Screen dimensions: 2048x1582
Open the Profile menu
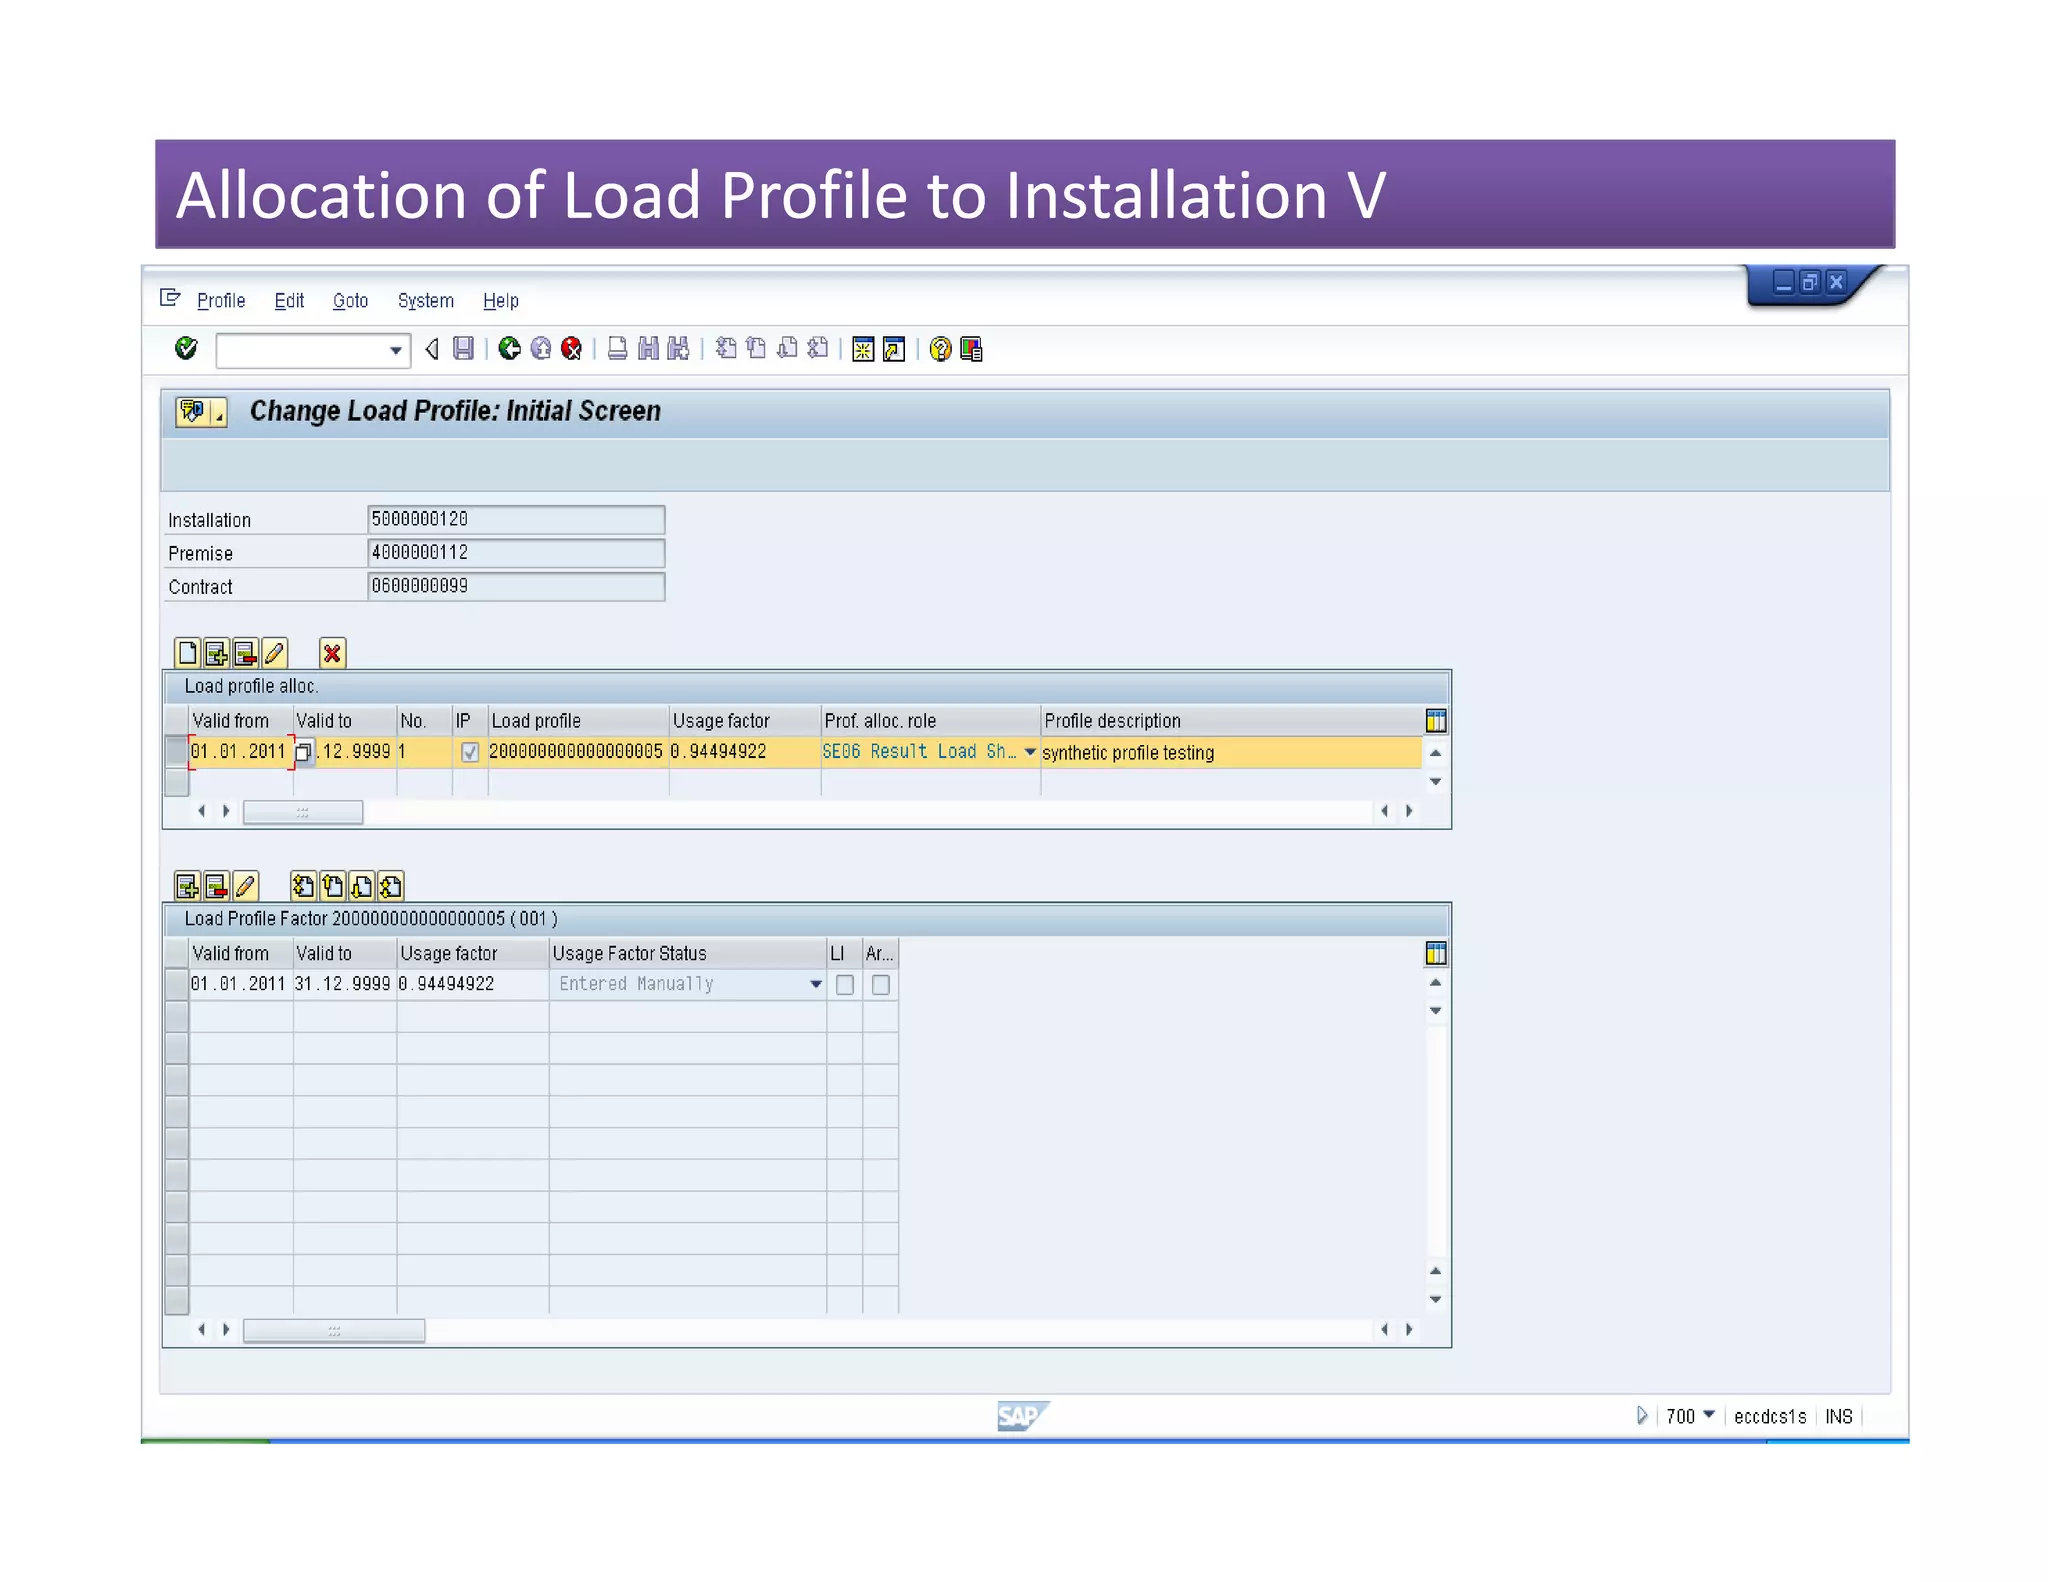point(221,300)
